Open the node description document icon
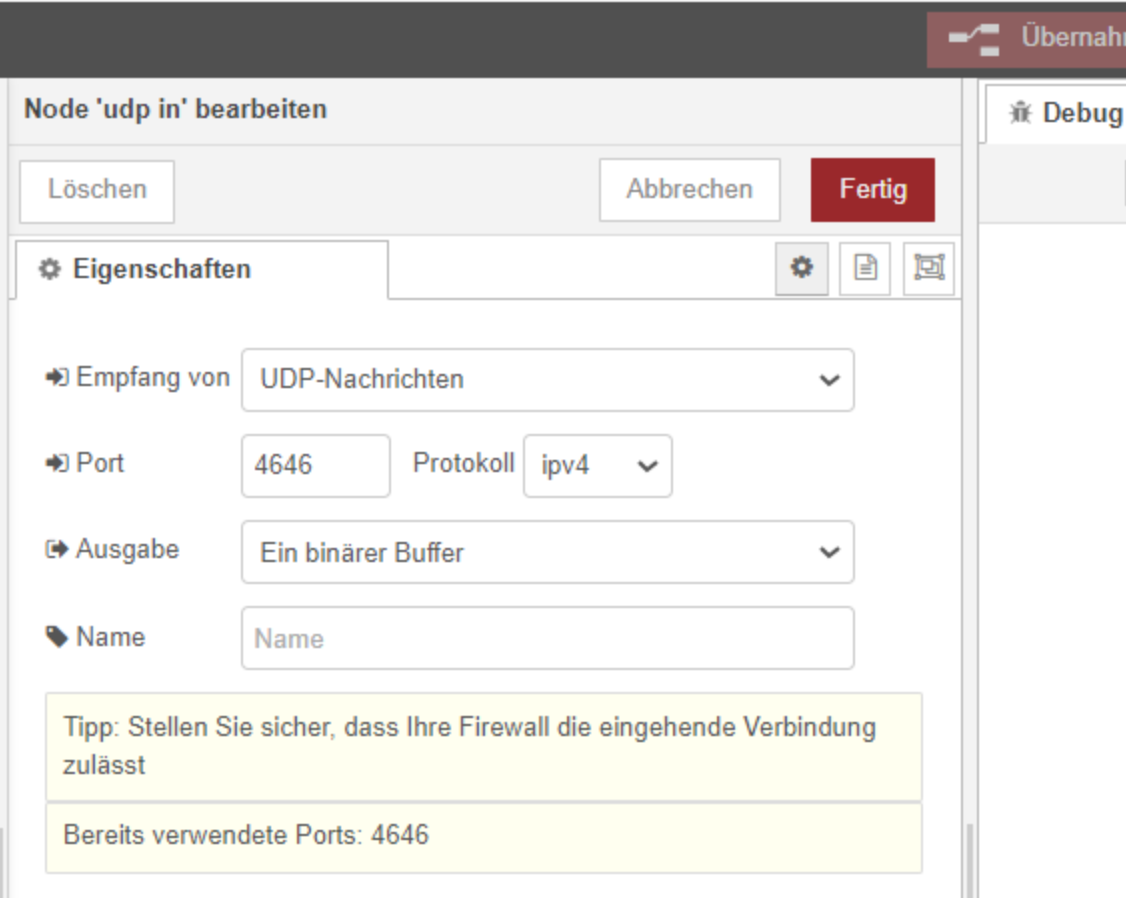The width and height of the screenshot is (1126, 898). (x=865, y=268)
